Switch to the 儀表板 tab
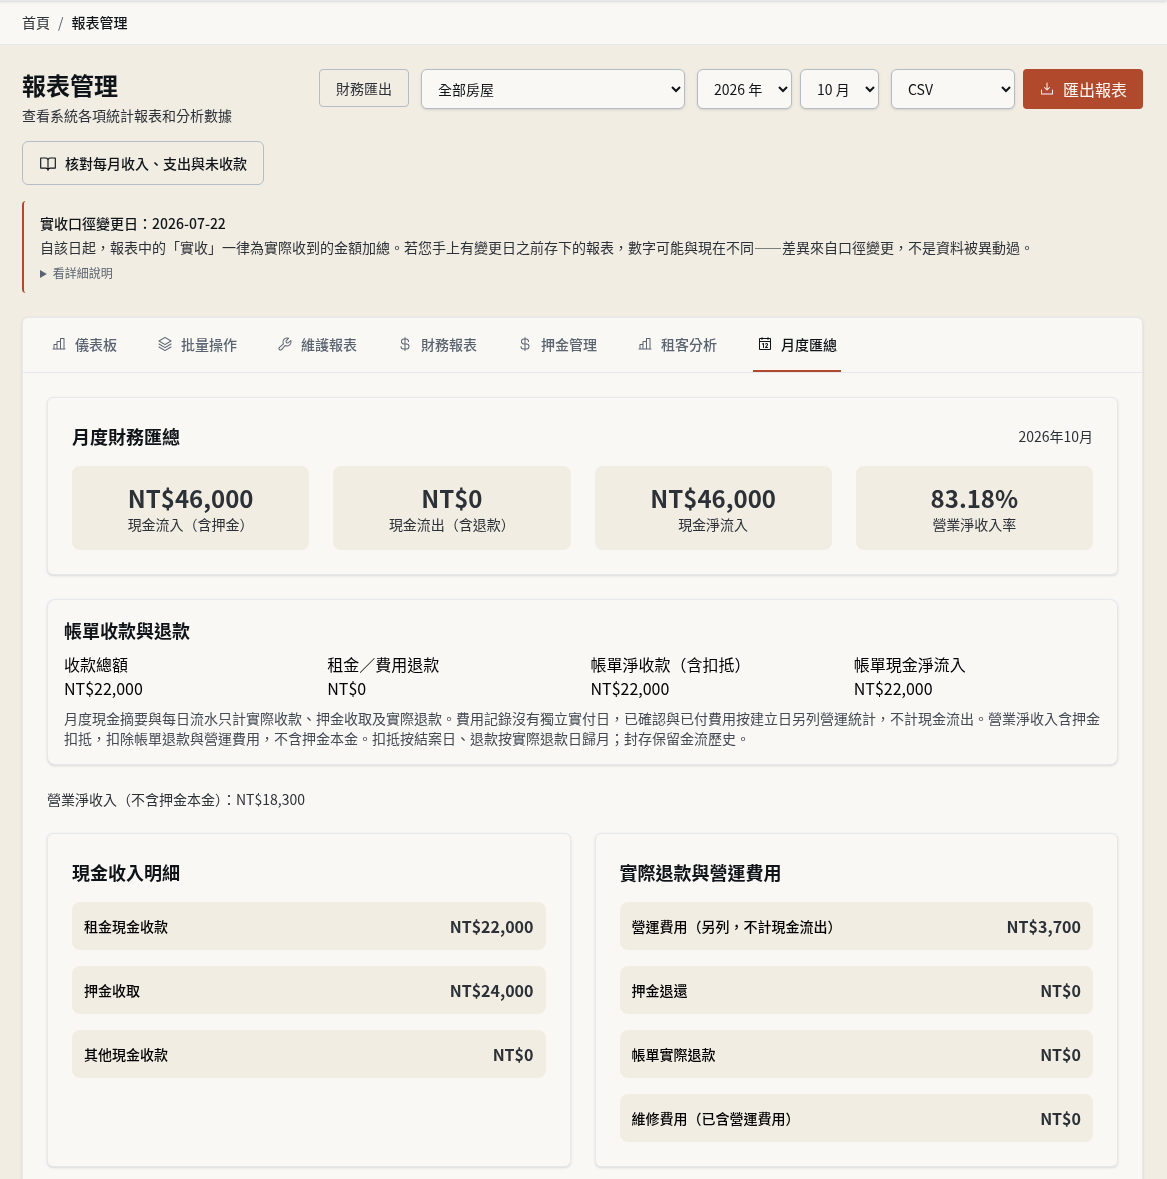The image size is (1167, 1179). point(84,345)
